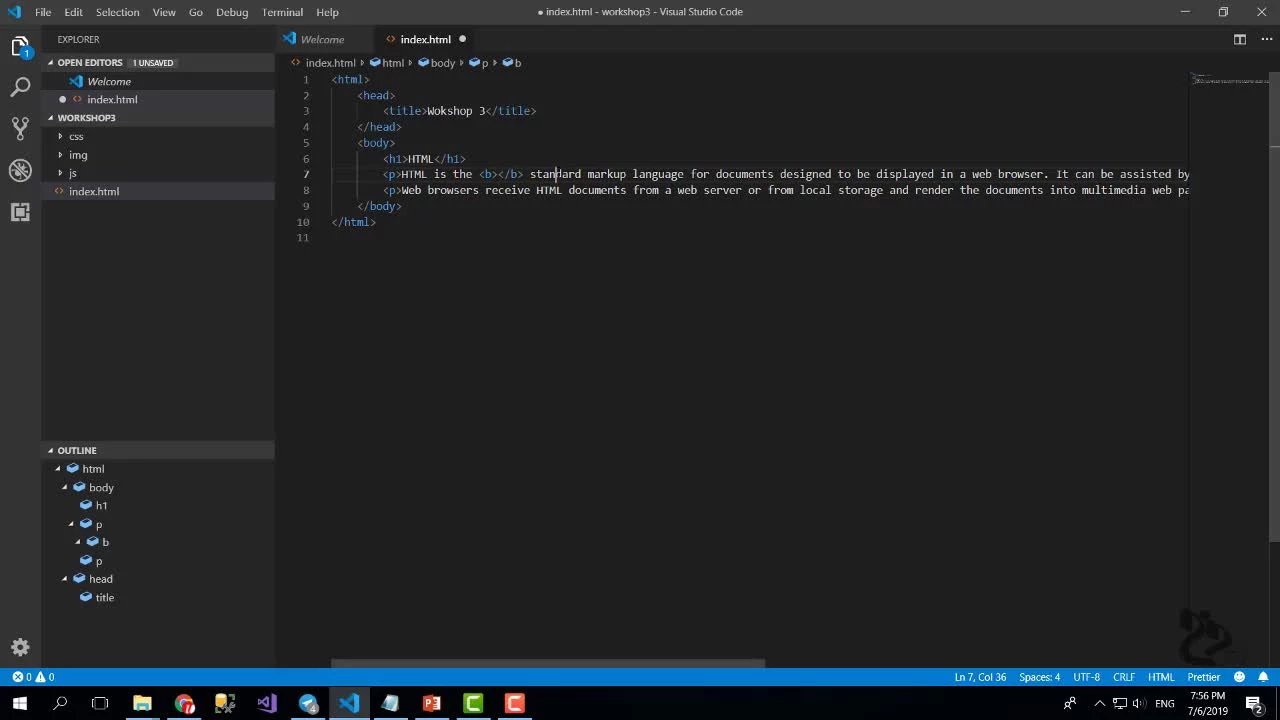The width and height of the screenshot is (1280, 720).
Task: Open the Go menu
Action: tap(196, 12)
